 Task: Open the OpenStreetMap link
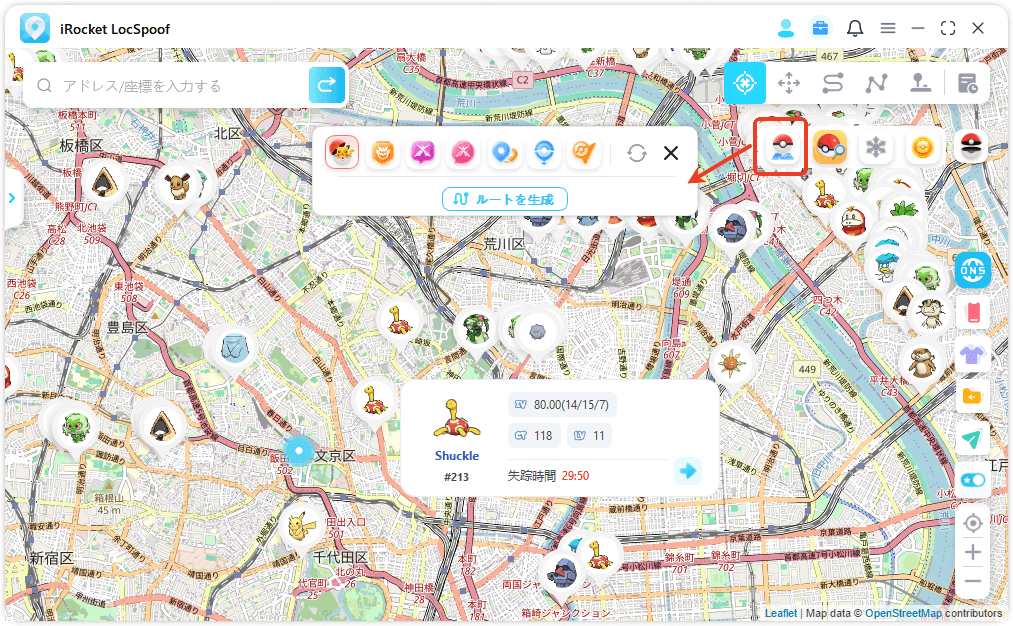pyautogui.click(x=903, y=613)
